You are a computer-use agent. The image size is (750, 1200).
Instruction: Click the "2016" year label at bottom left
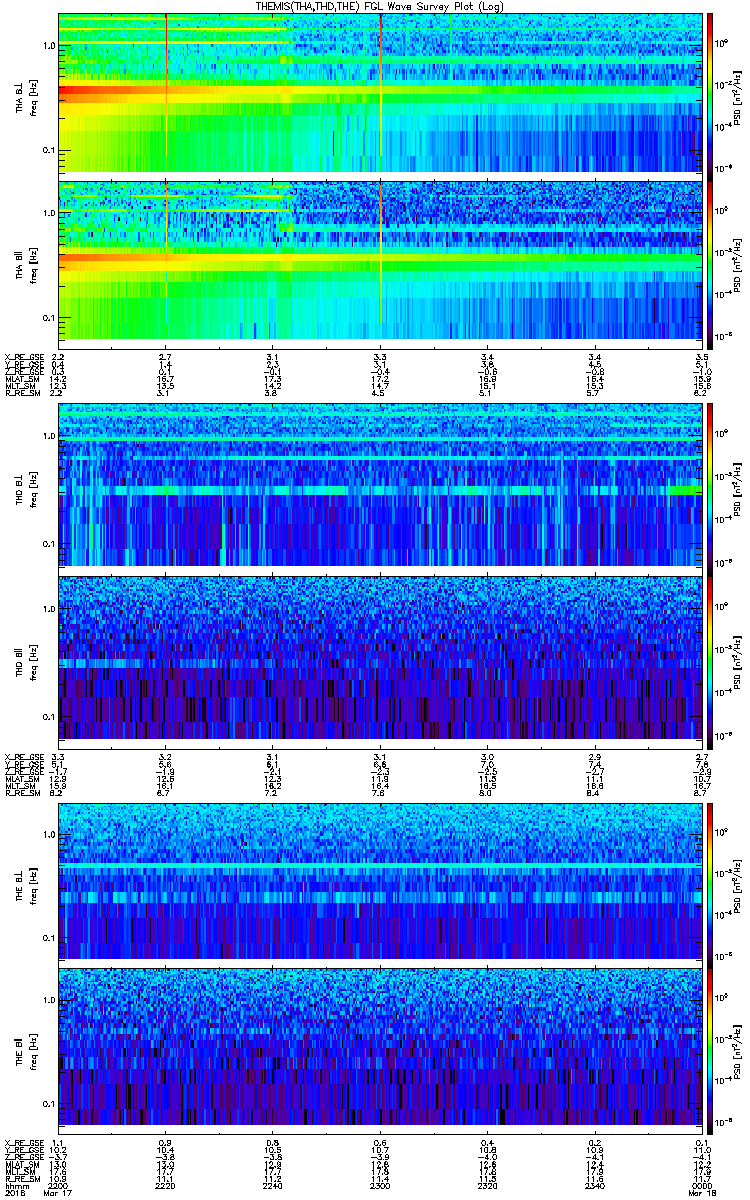coord(14,1193)
